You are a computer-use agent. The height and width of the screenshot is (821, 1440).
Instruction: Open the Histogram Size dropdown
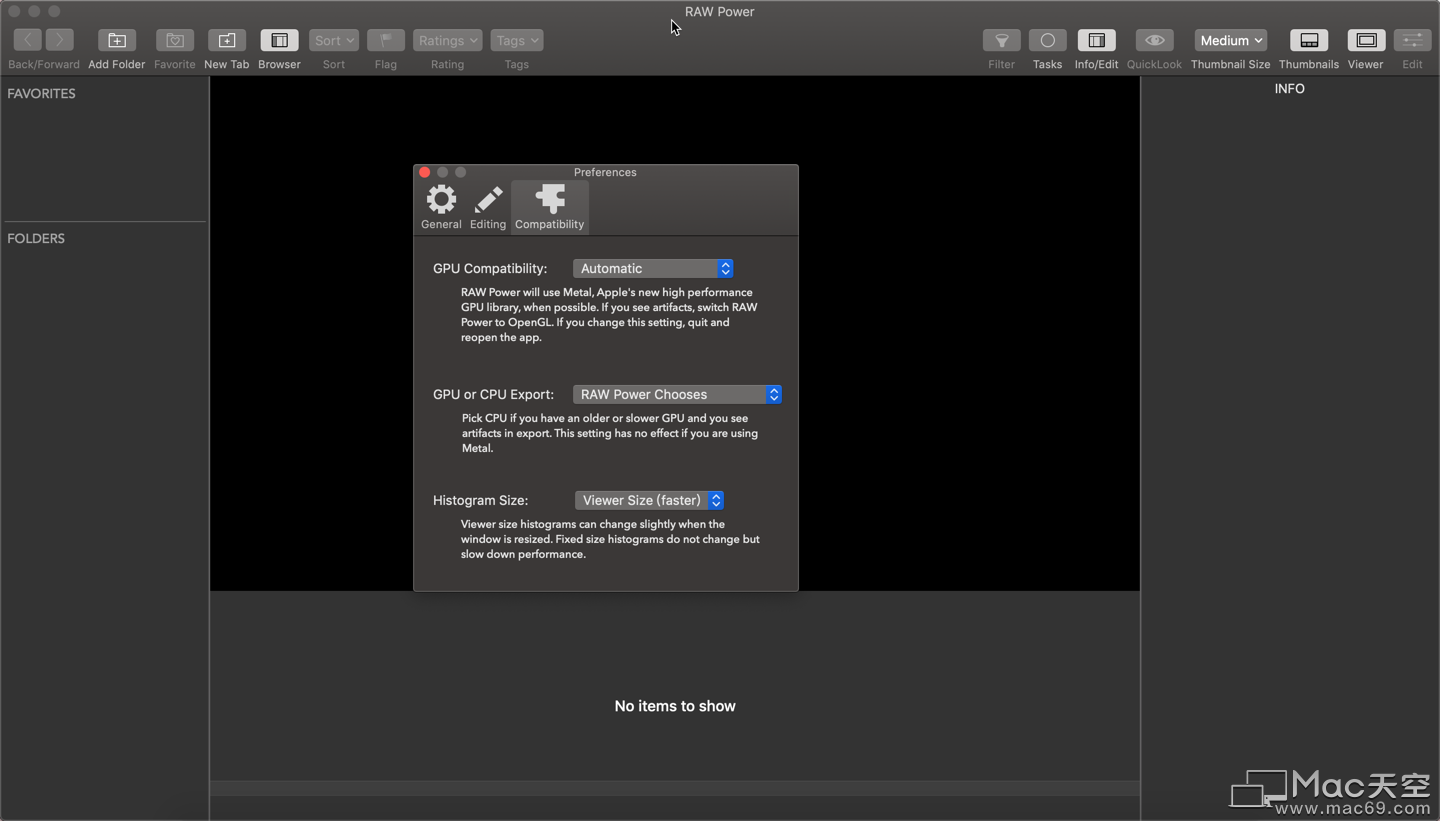[x=649, y=500]
